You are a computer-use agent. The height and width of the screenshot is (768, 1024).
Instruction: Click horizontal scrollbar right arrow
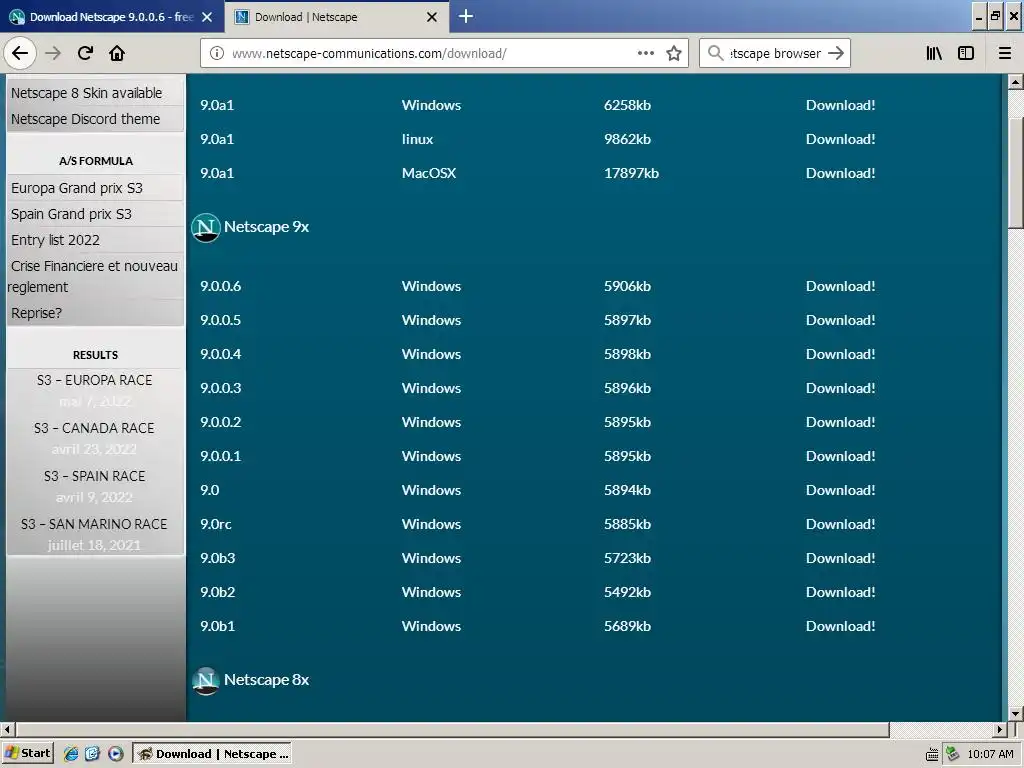pyautogui.click(x=1000, y=729)
